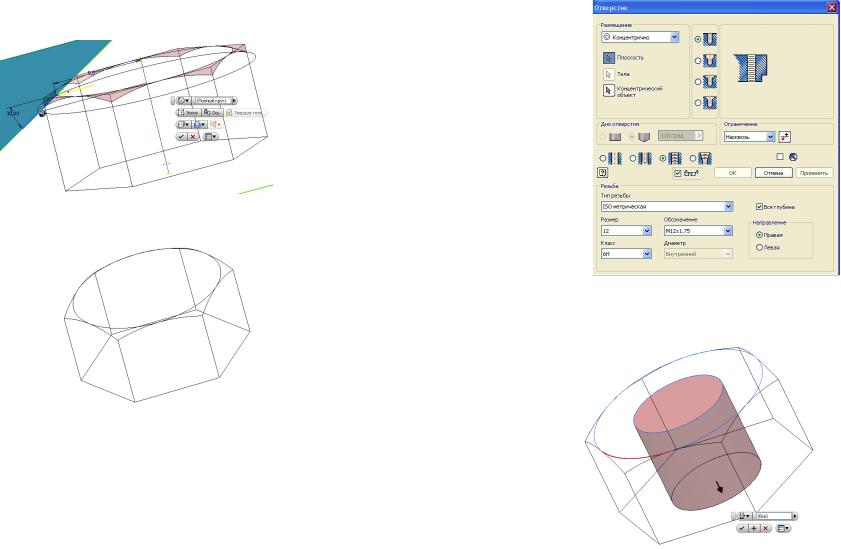Click the Ось axis button in mini-toolbar
The height and width of the screenshot is (549, 841).
click(x=212, y=113)
